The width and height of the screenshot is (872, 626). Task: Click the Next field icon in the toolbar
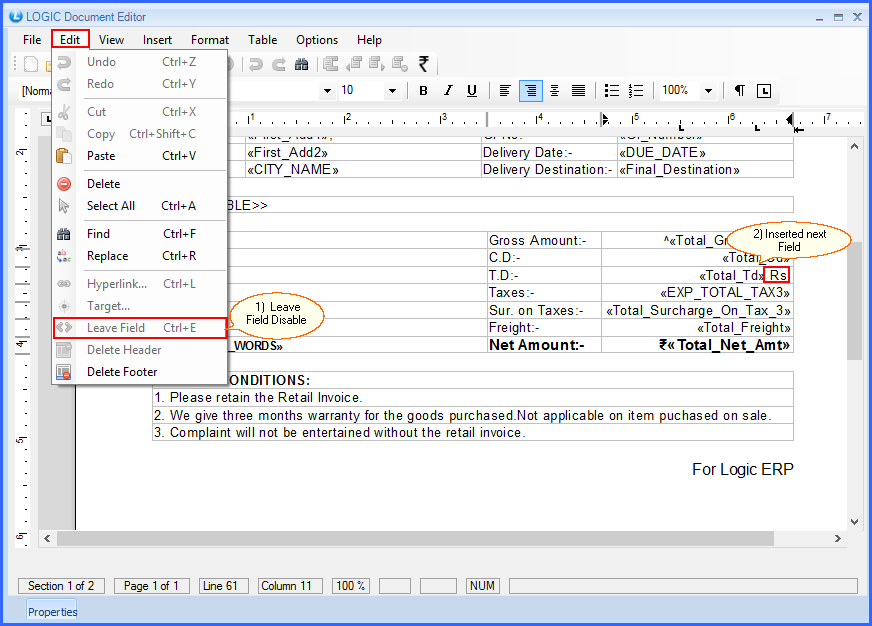pyautogui.click(x=377, y=64)
